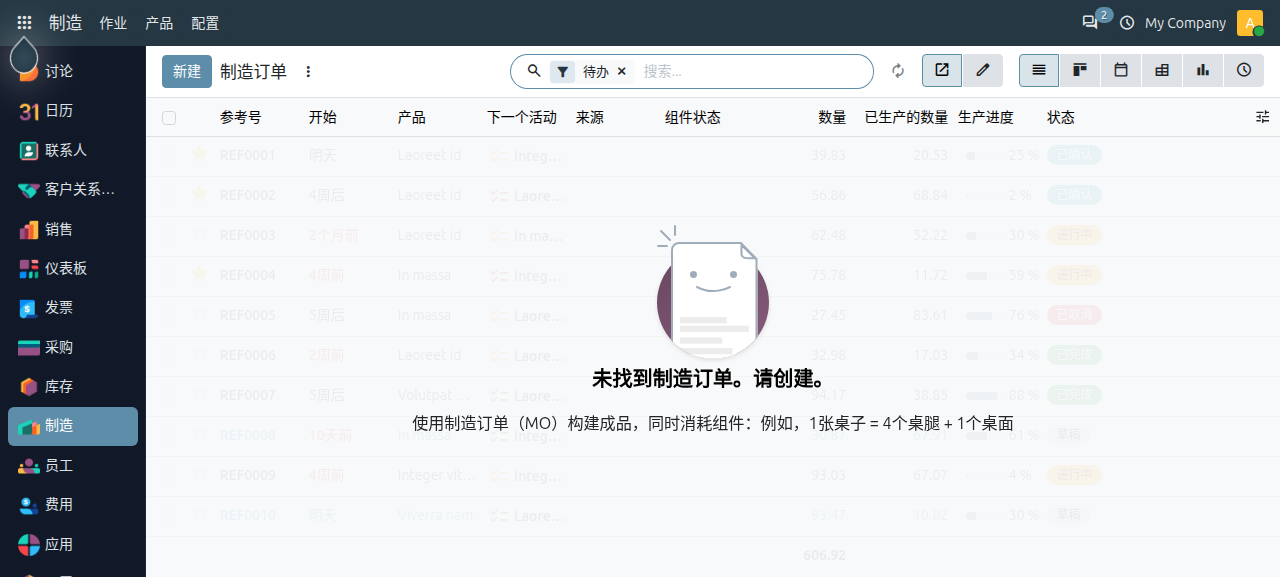Open the optional columns settings dropdown
This screenshot has height=577, width=1280.
(1263, 117)
